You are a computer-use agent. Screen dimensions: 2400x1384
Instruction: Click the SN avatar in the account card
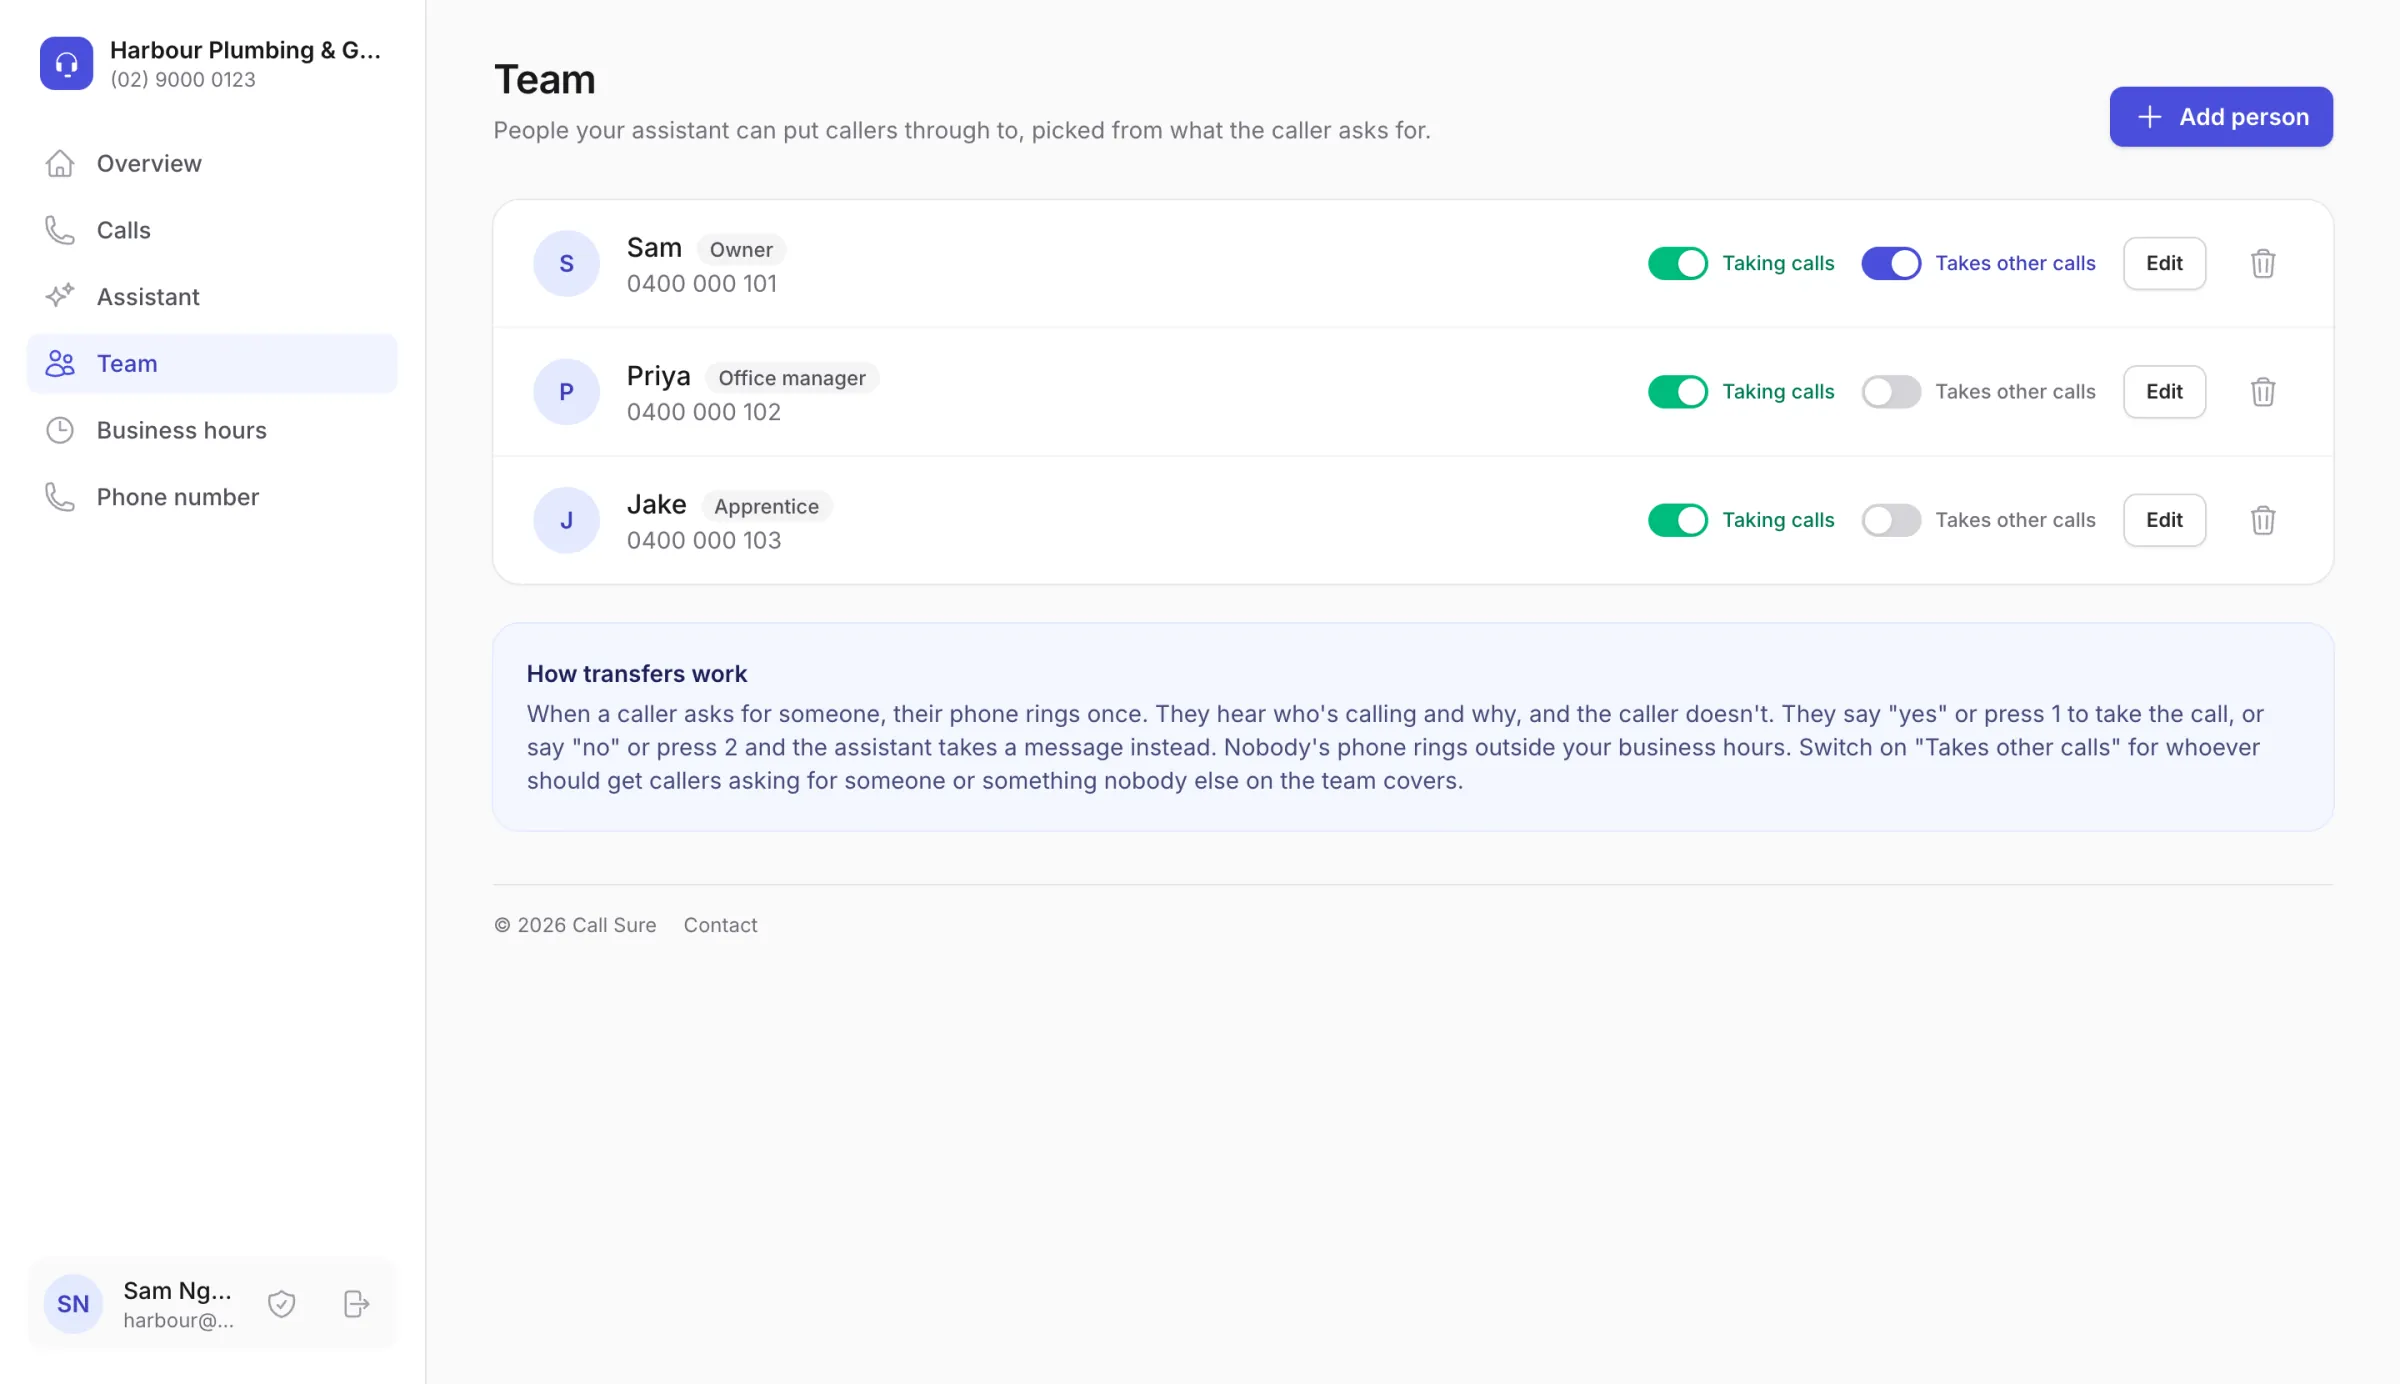point(73,1303)
